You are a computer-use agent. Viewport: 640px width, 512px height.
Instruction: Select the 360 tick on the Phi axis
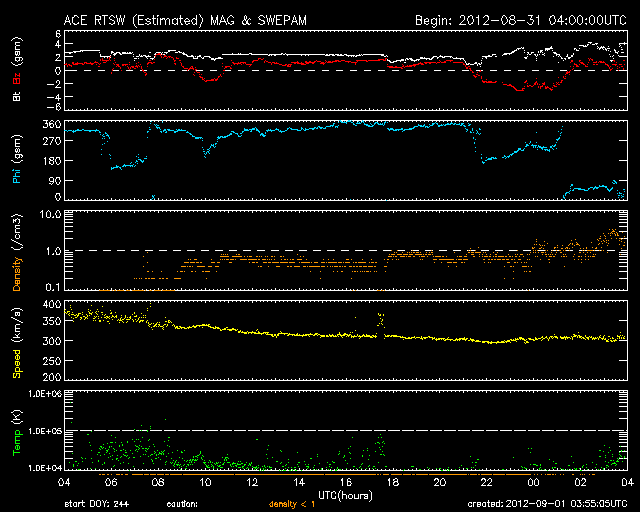52,125
